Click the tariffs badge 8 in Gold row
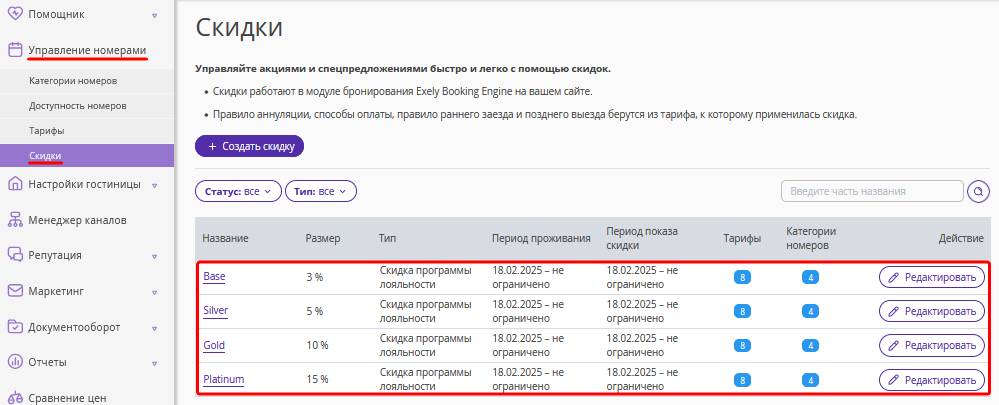This screenshot has width=999, height=405. pyautogui.click(x=742, y=346)
